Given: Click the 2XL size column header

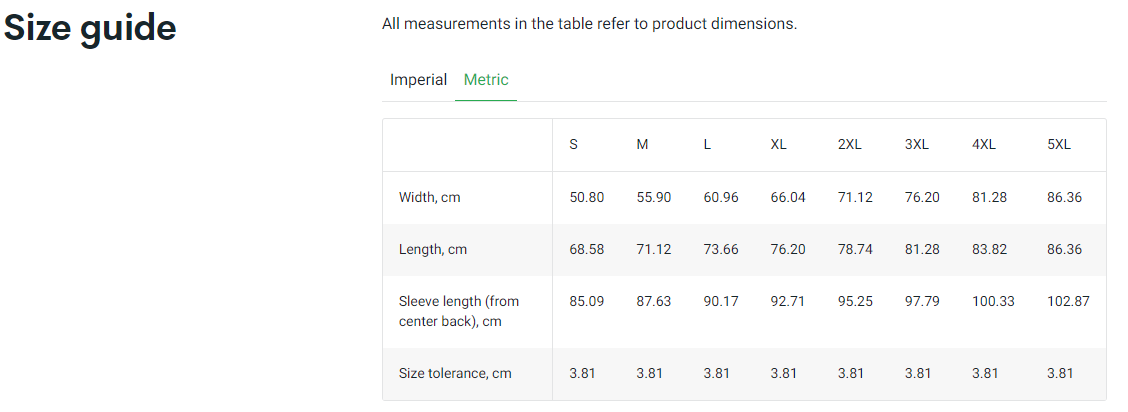Looking at the screenshot, I should coord(849,144).
